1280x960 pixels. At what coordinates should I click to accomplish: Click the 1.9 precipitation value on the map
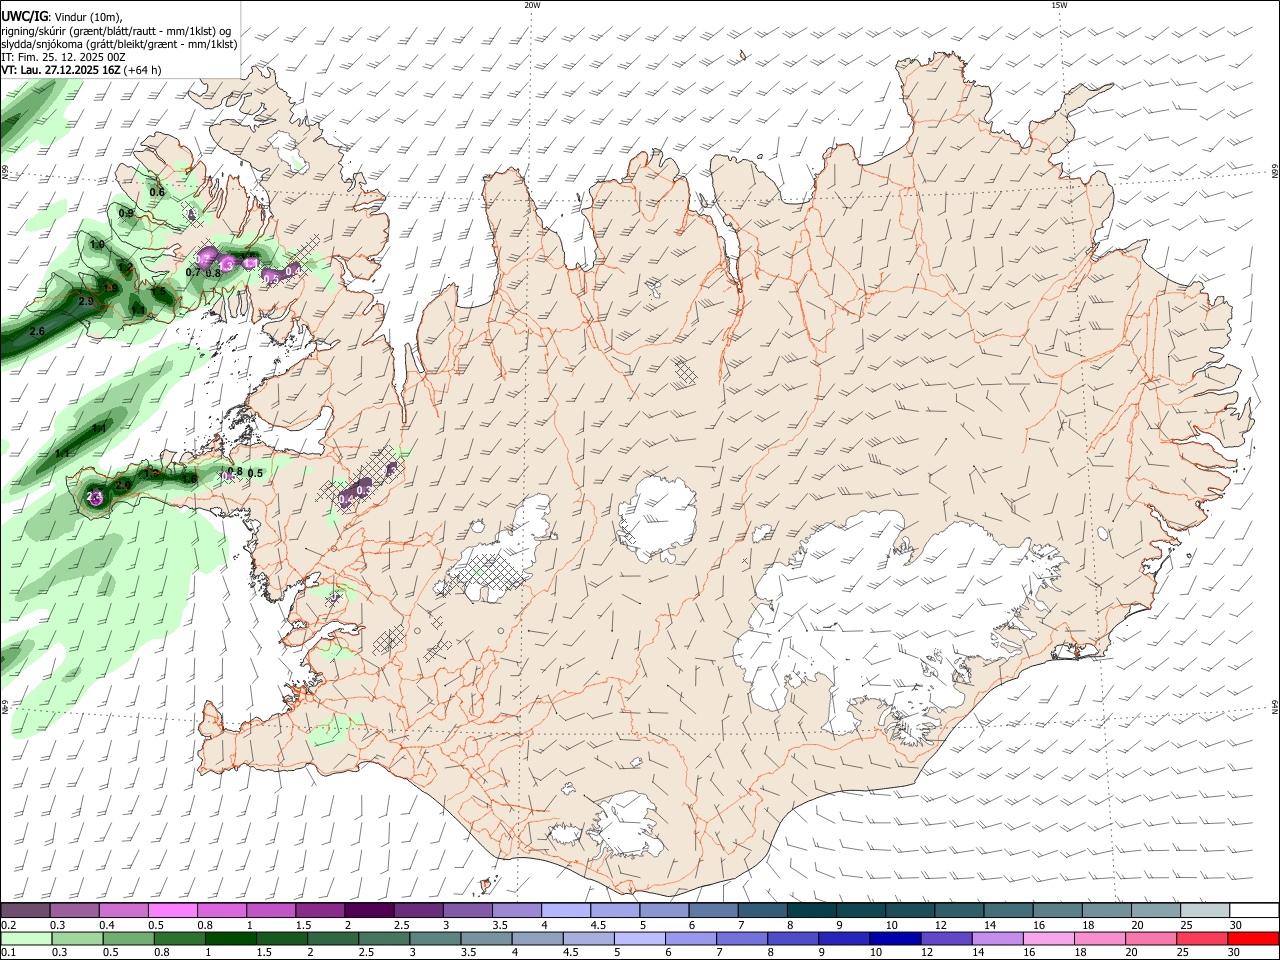[x=111, y=287]
